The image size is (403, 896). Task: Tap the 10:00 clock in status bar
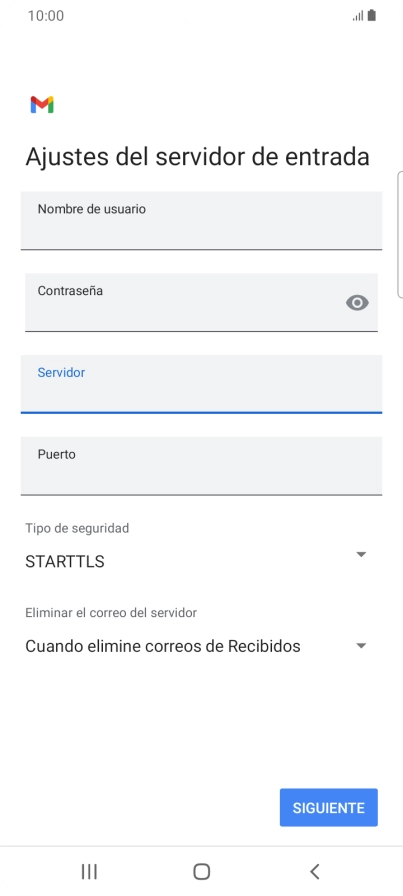pyautogui.click(x=46, y=16)
